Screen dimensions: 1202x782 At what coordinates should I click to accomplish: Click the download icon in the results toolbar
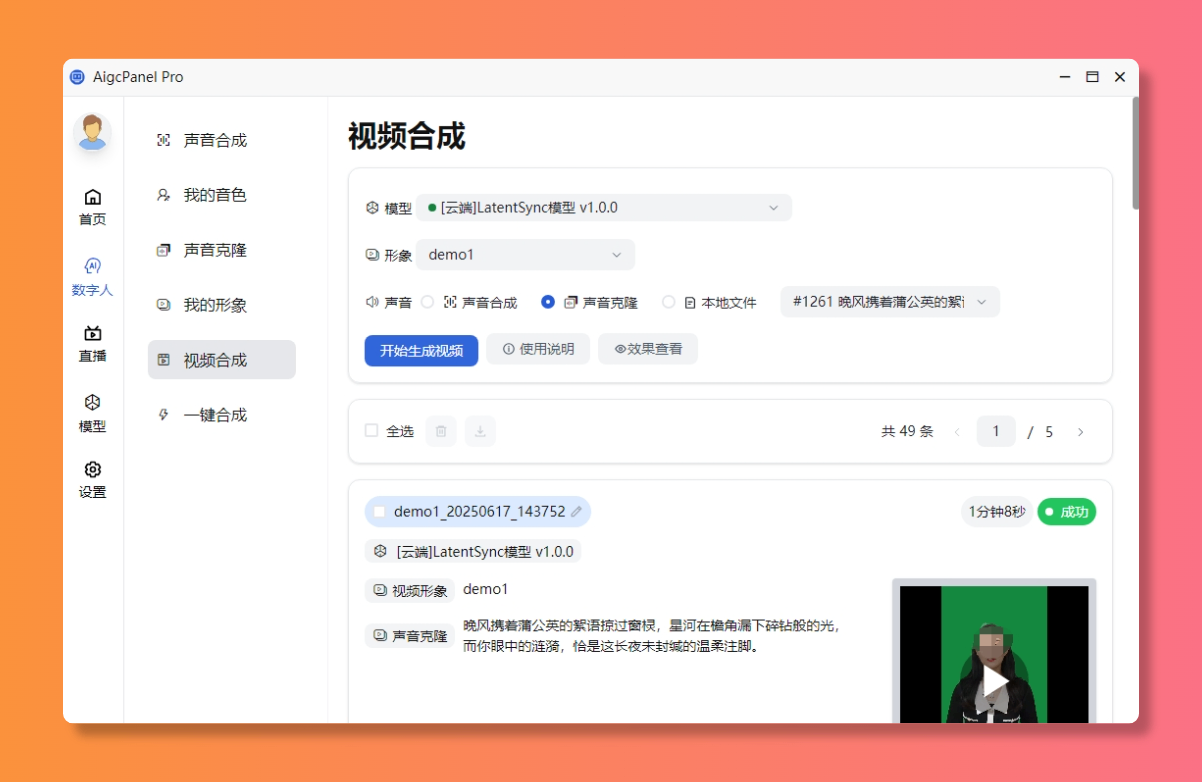coord(480,430)
